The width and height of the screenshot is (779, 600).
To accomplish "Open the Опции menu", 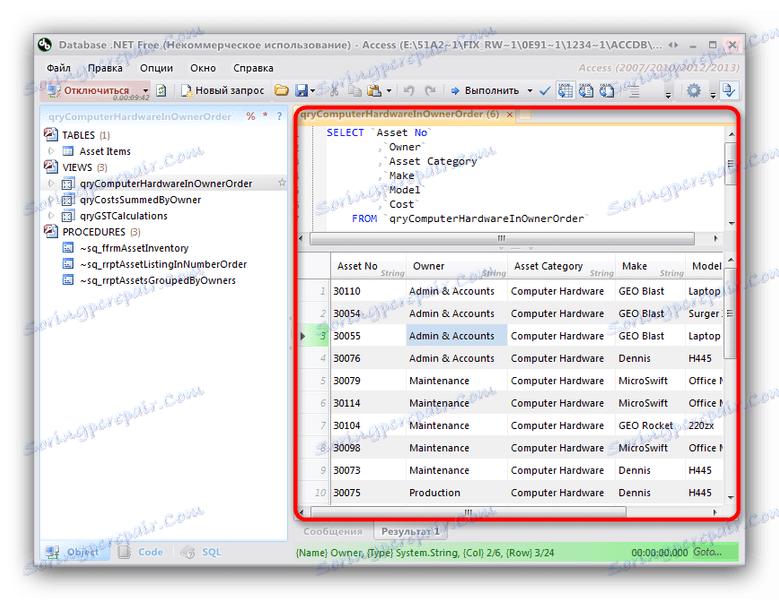I will 156,68.
